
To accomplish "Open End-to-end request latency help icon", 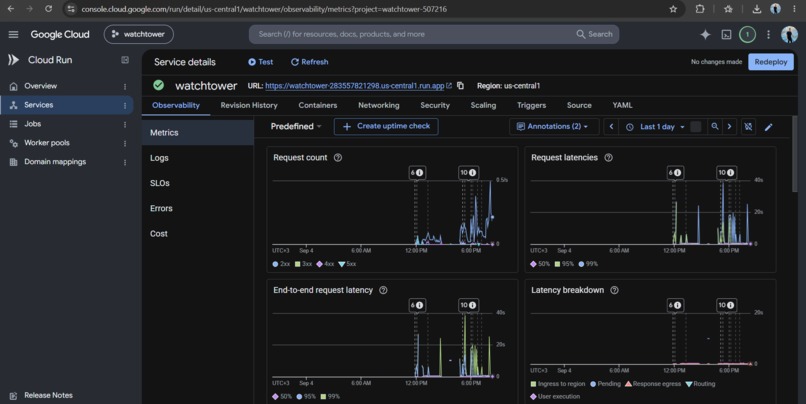I will [383, 290].
